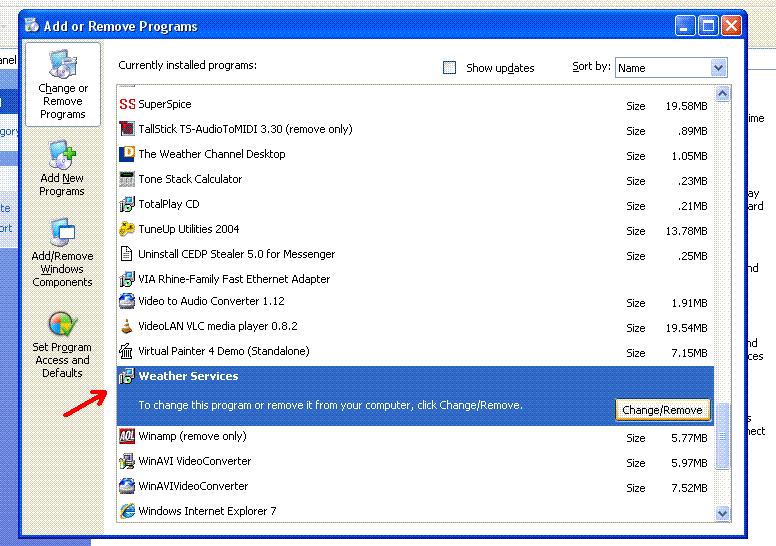776x546 pixels.
Task: Click the TallStick TS-AudioToMIDI icon
Action: tap(127, 129)
